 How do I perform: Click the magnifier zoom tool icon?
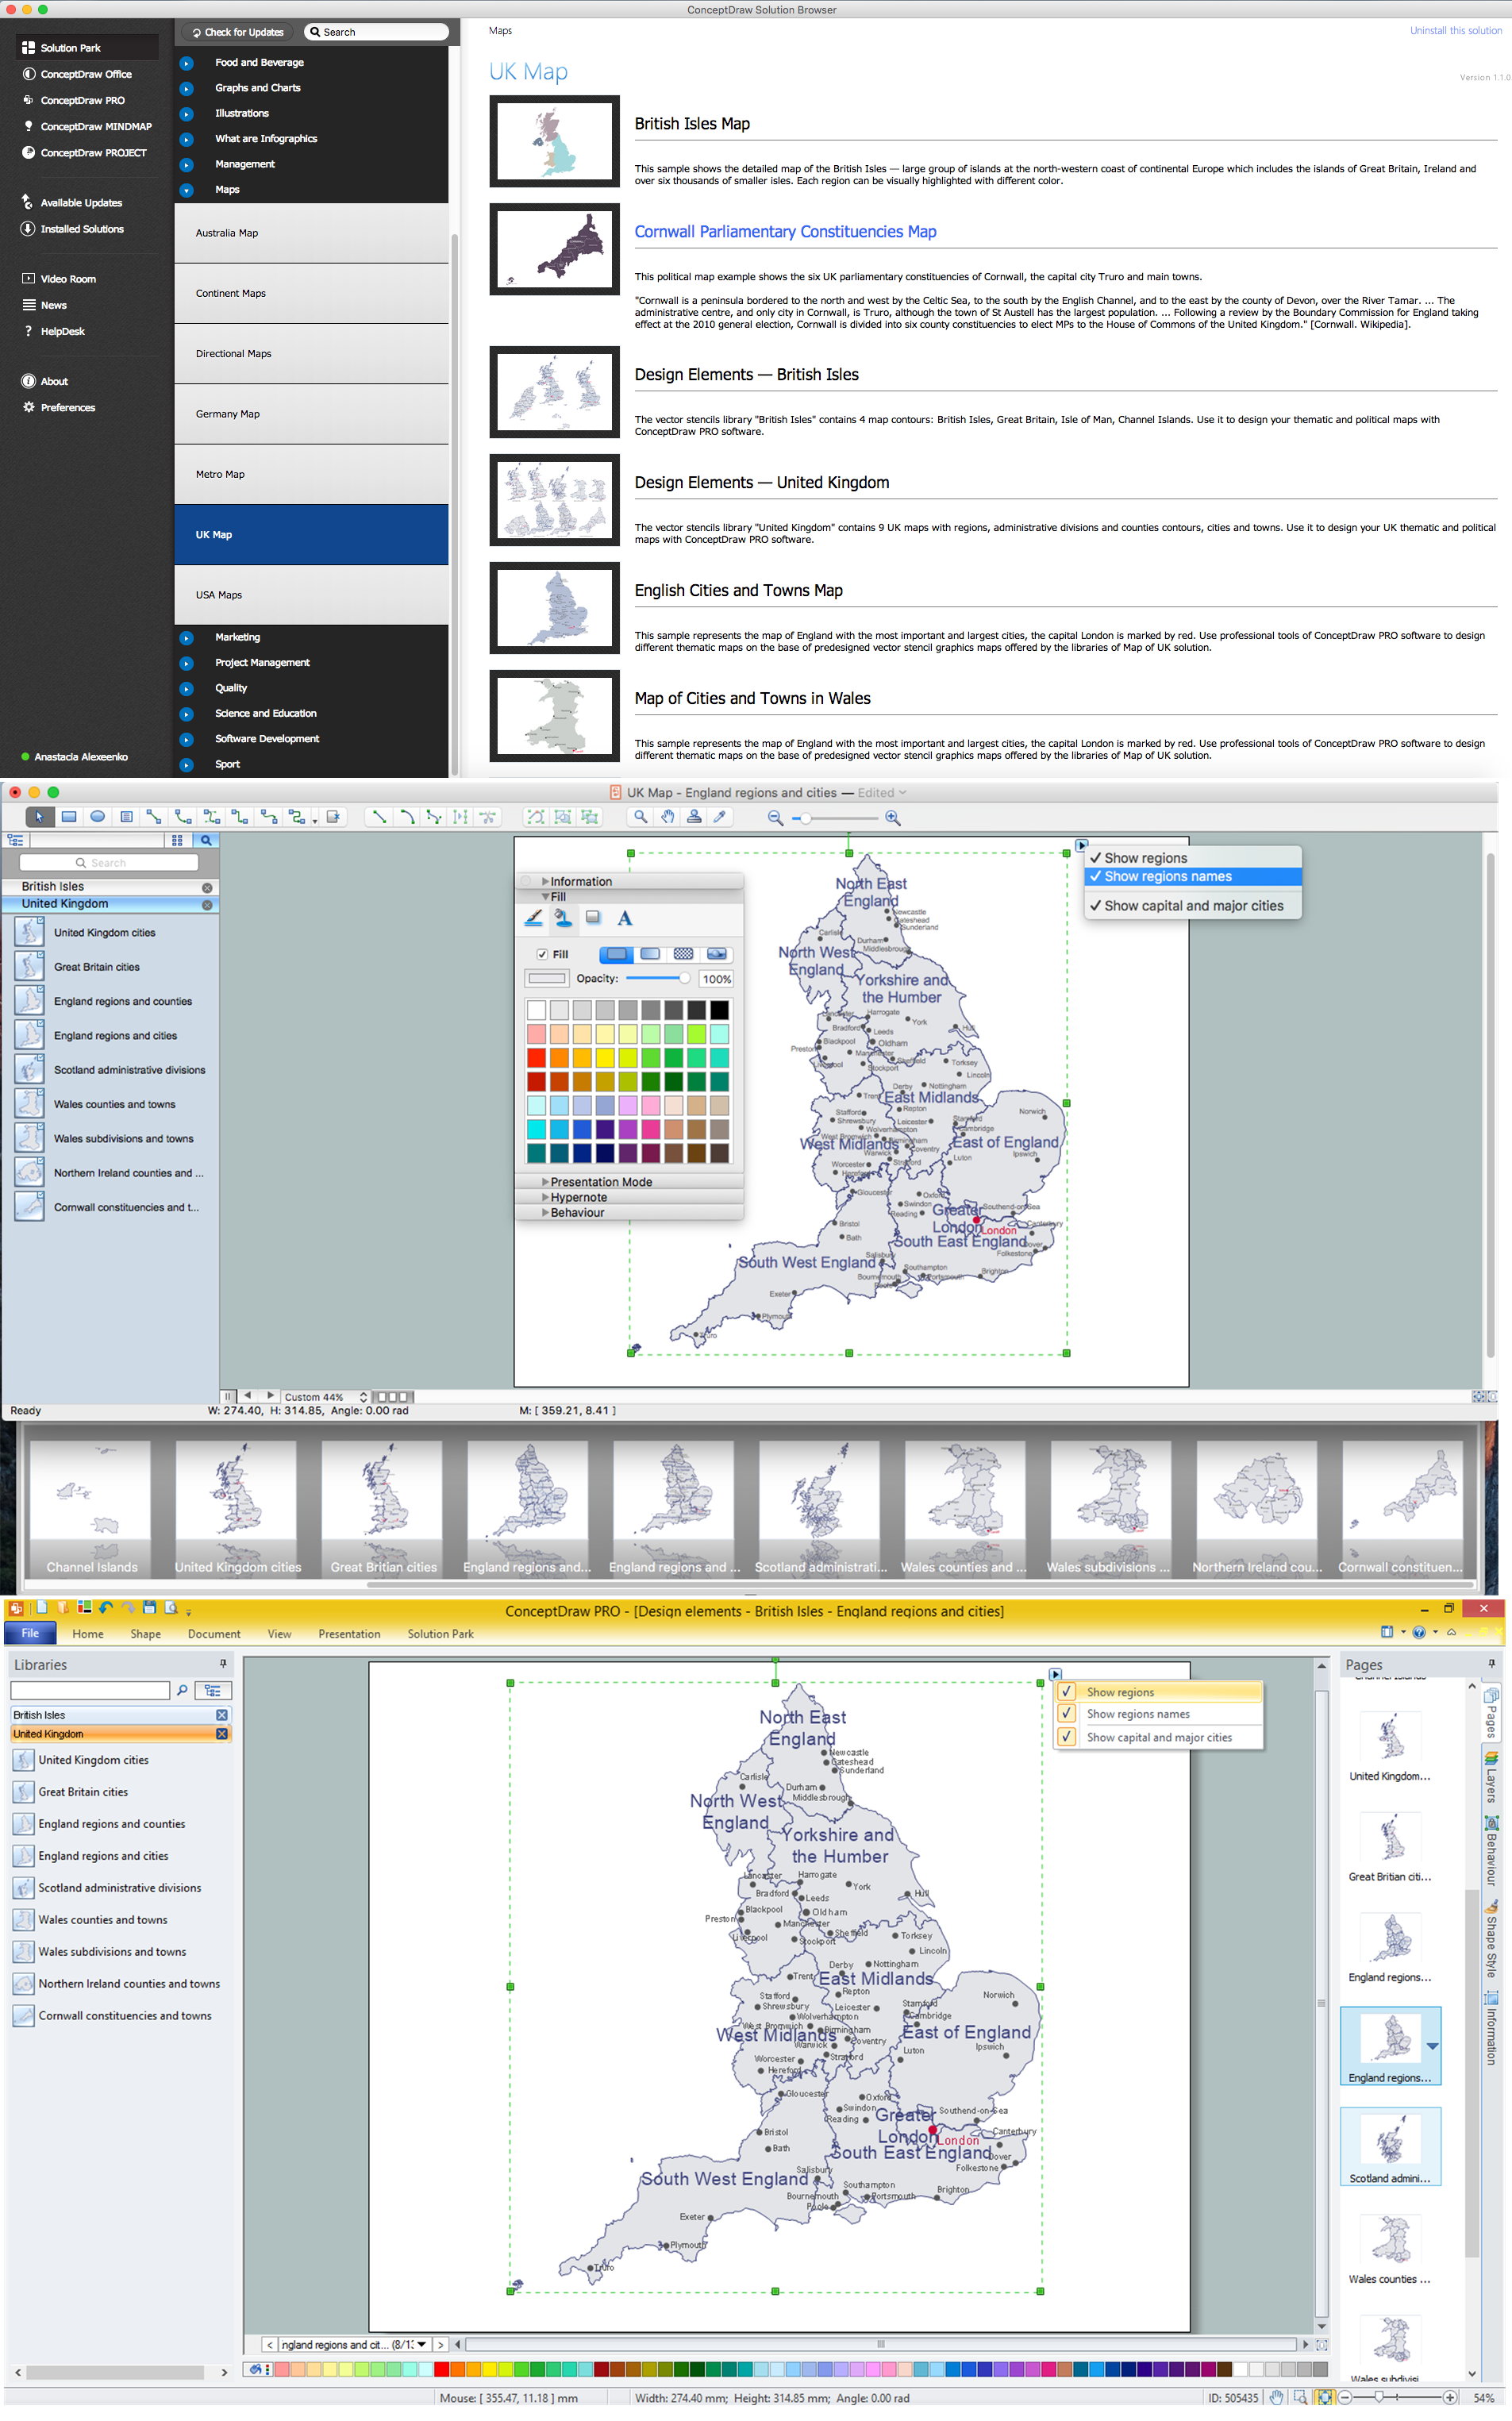coord(641,817)
